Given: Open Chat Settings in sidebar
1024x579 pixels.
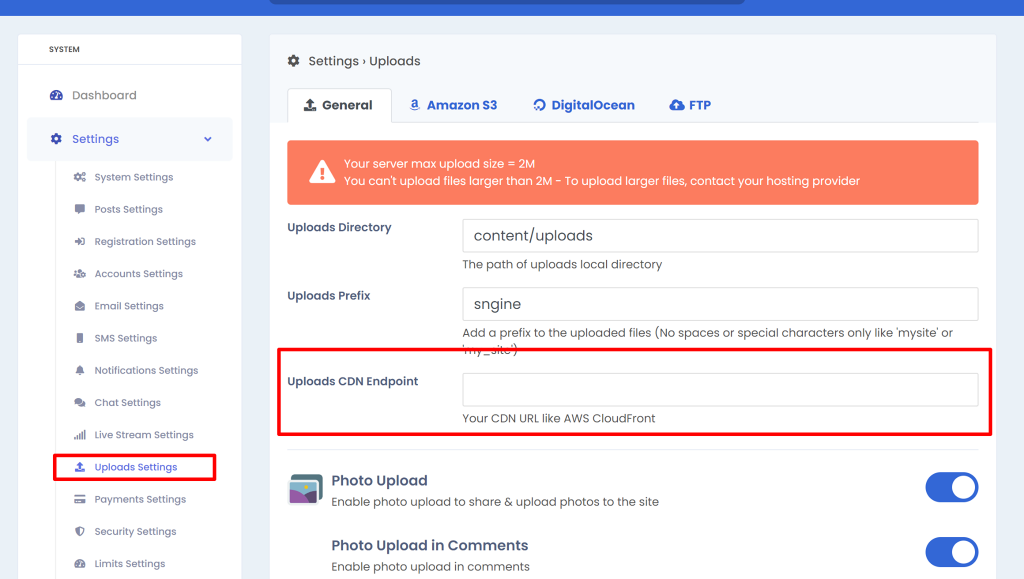Looking at the screenshot, I should point(127,403).
